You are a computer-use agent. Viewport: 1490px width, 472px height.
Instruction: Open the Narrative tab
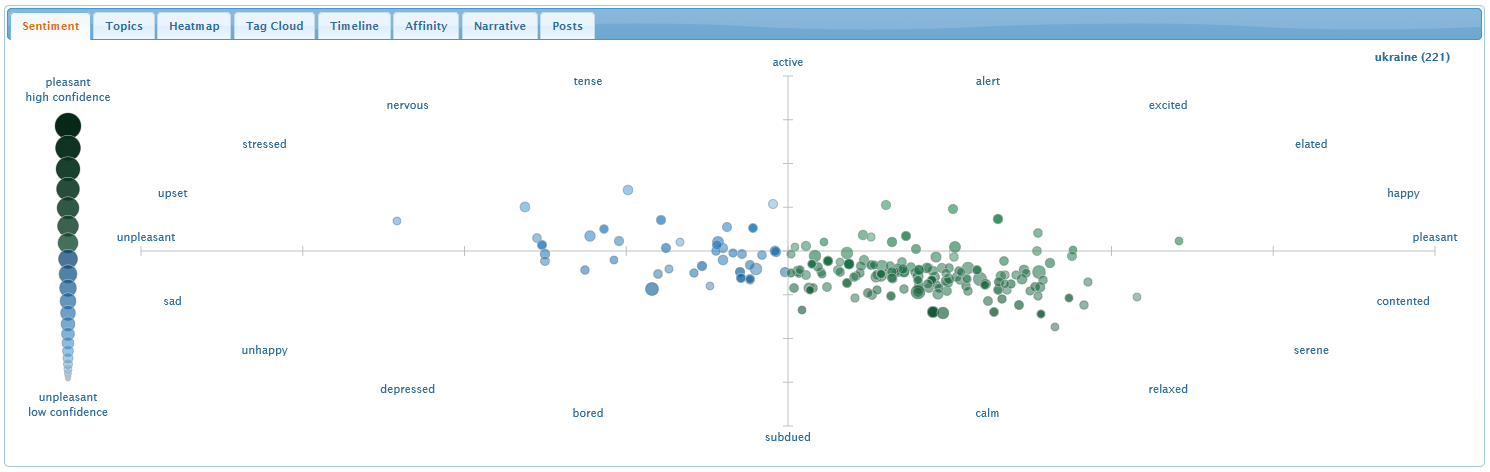point(499,26)
